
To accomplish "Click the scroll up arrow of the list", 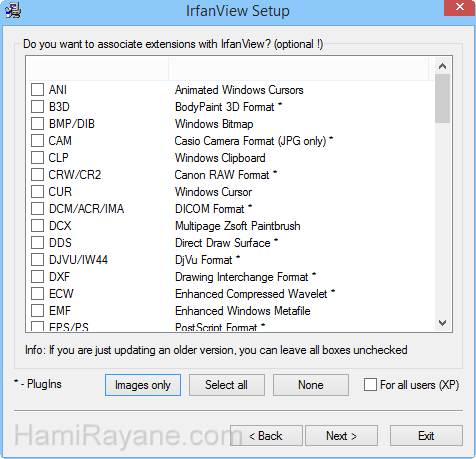I will click(443, 66).
